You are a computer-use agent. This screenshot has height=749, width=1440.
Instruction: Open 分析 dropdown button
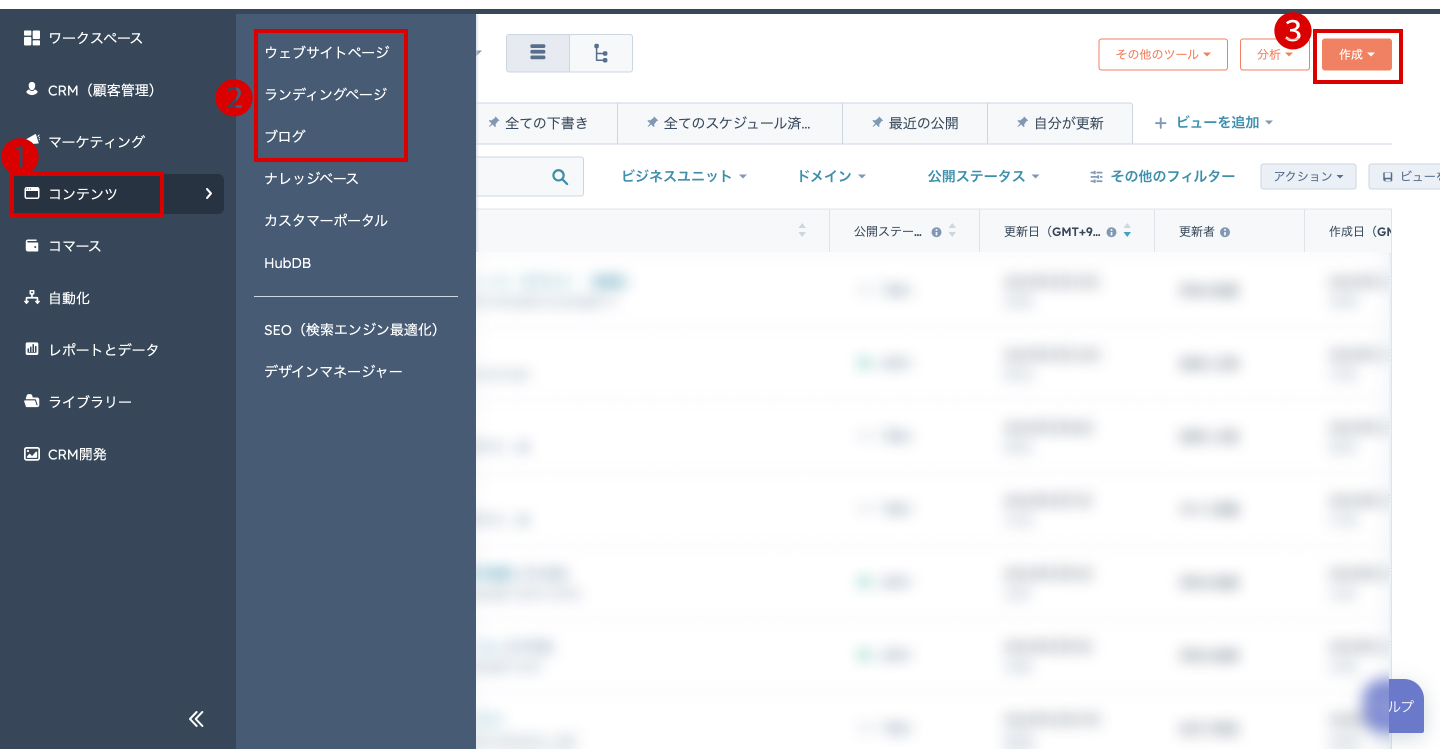(x=1275, y=54)
